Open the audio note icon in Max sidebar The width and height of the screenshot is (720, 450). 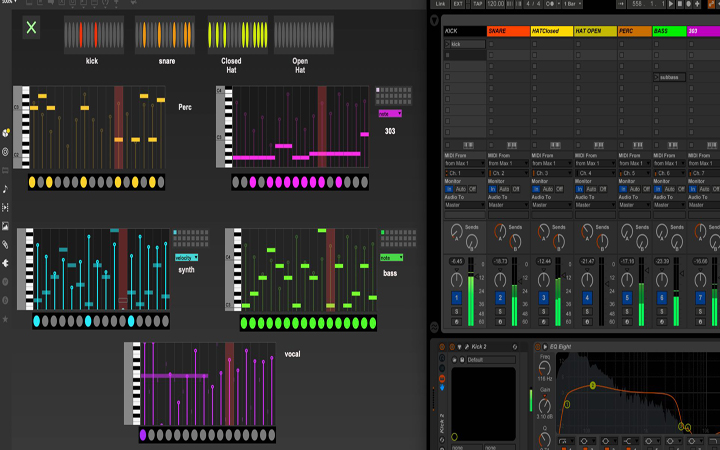(x=6, y=189)
